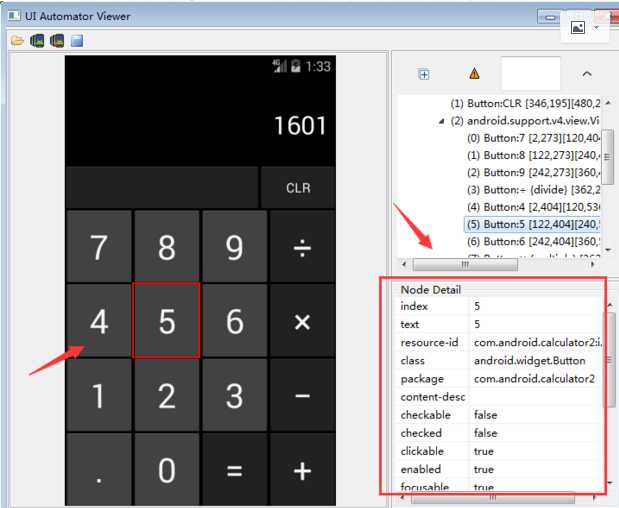Click the 8 key on calculator
Viewport: 619px width, 508px height.
pyautogui.click(x=167, y=247)
